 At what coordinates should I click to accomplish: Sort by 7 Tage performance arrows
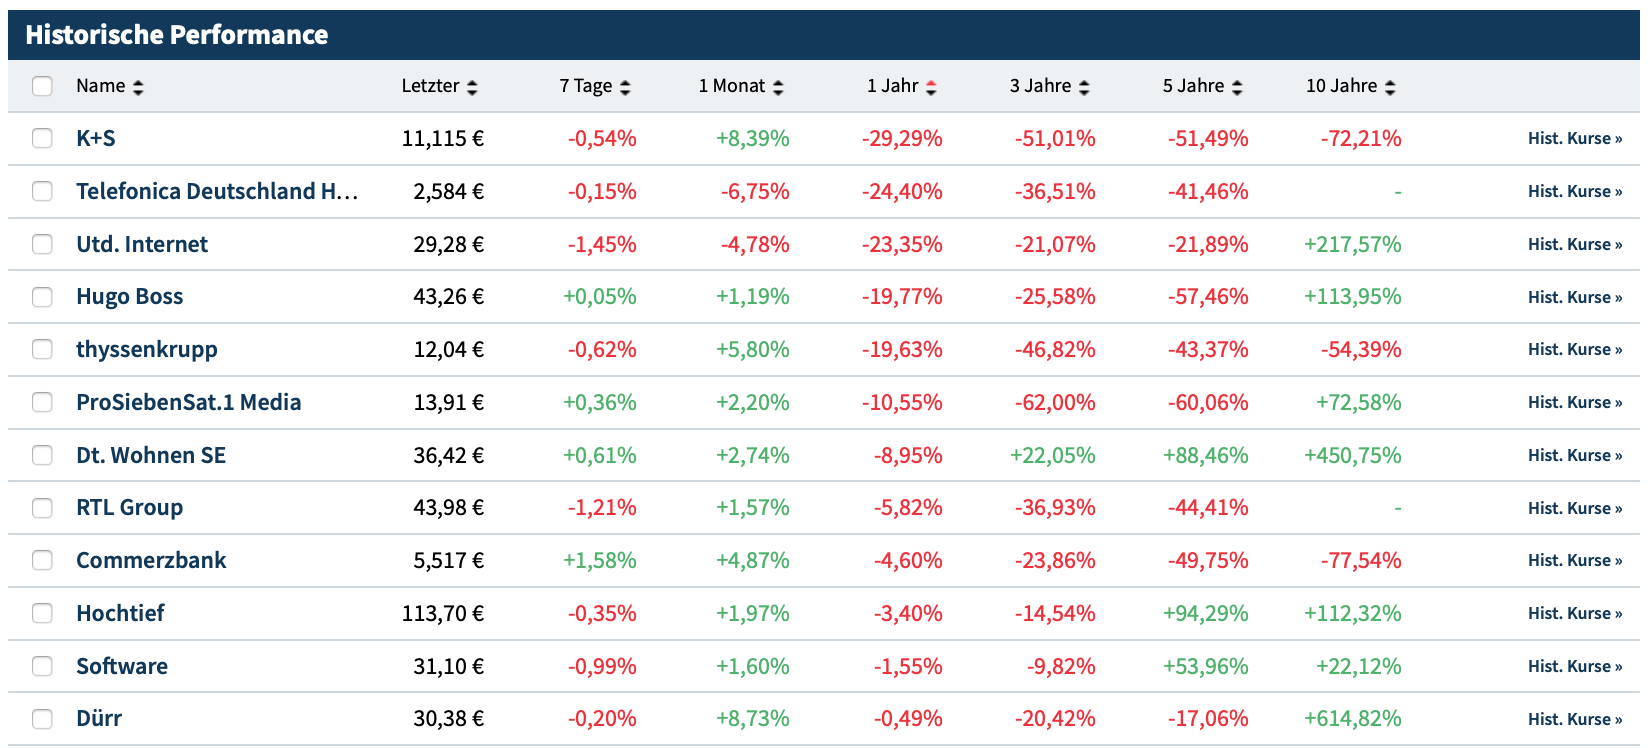[625, 87]
